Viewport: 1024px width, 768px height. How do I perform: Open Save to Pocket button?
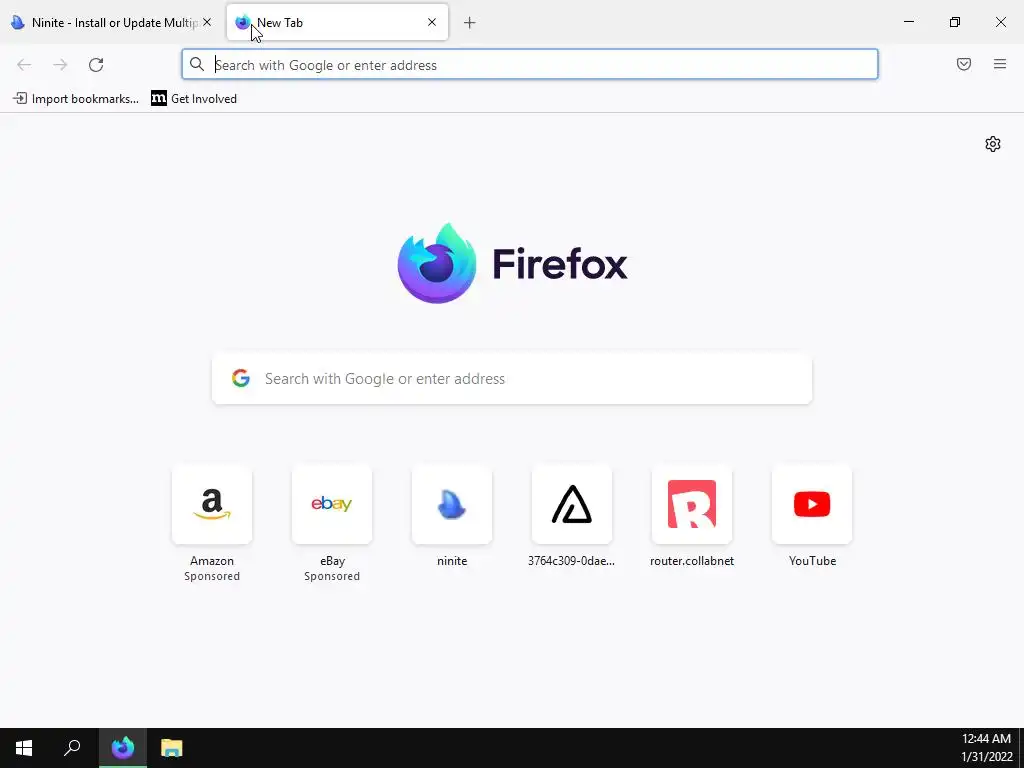964,64
